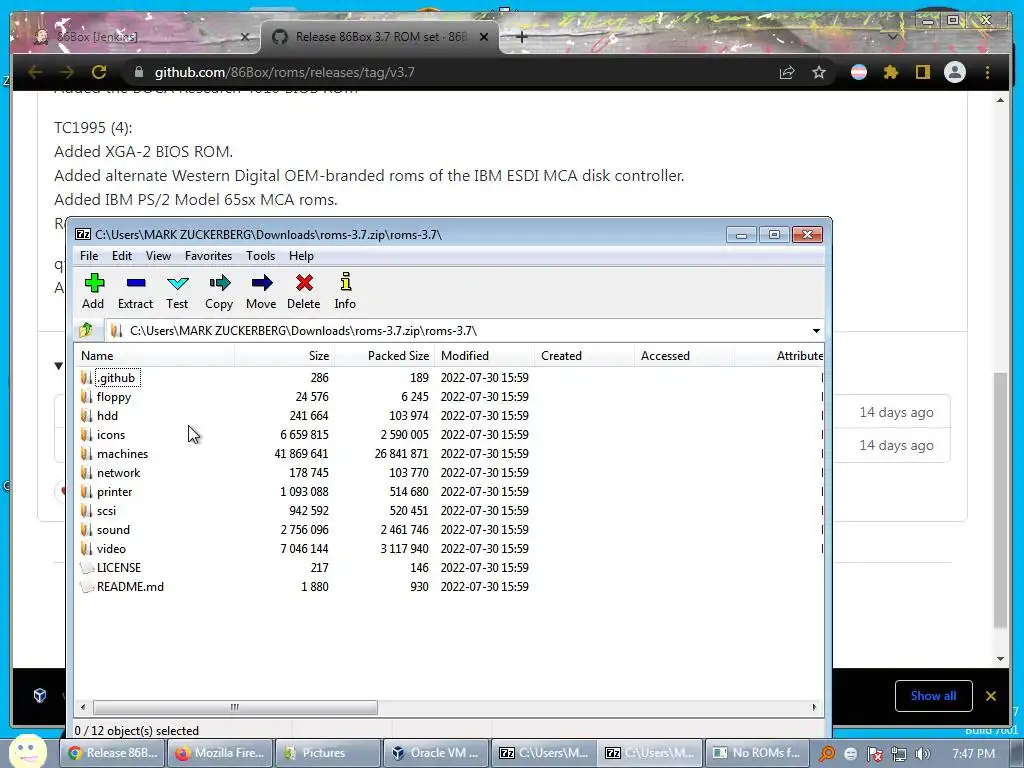The width and height of the screenshot is (1024, 768).
Task: Collapse the Assets disclosure triangle on GitHub
Action: point(59,366)
